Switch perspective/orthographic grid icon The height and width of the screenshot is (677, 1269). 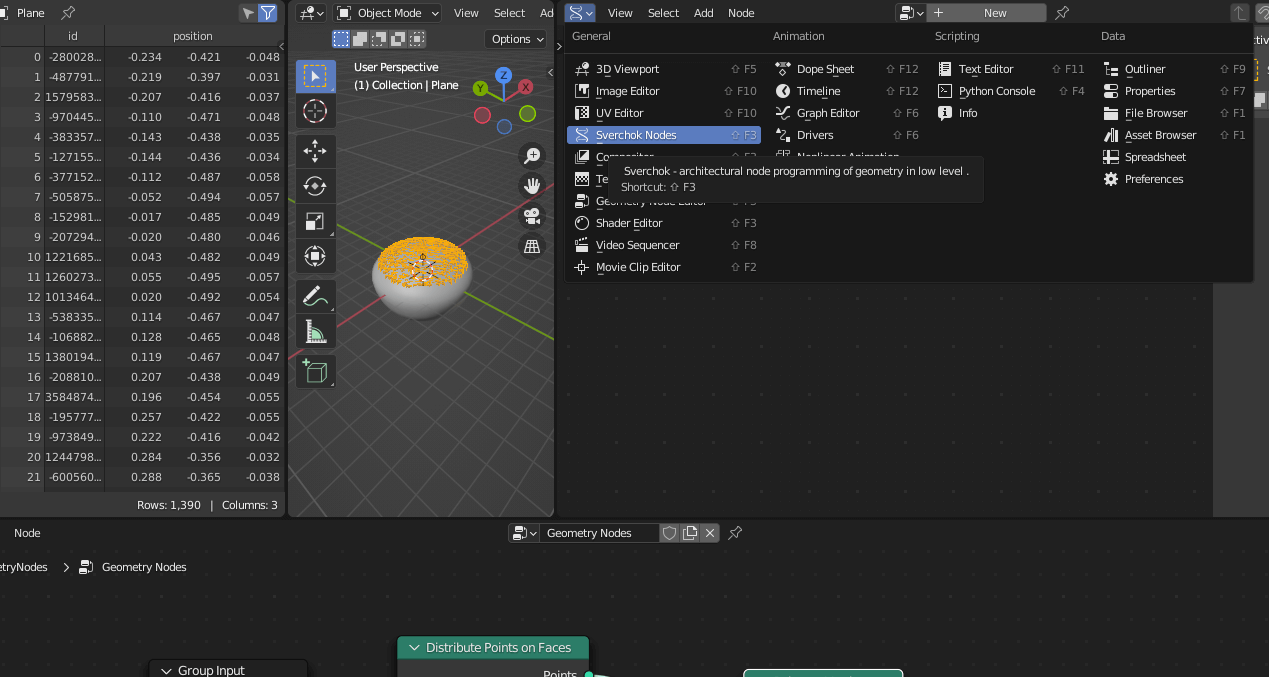tap(532, 246)
